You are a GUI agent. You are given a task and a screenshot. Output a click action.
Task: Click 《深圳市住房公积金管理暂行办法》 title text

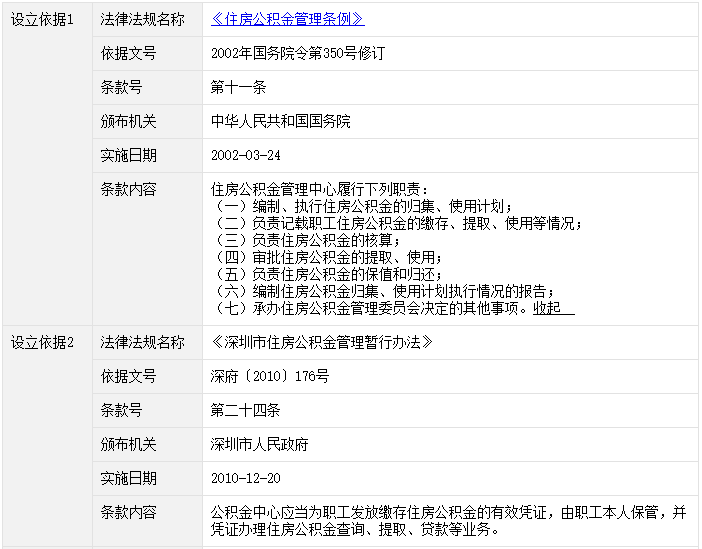coord(322,343)
